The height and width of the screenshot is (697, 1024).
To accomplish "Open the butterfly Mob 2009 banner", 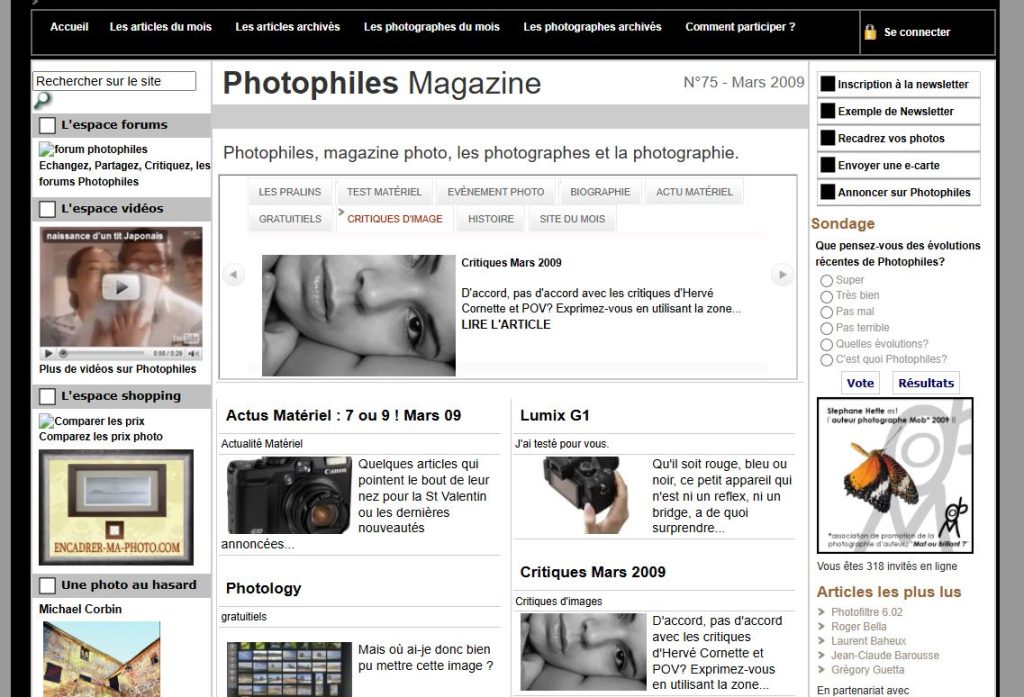I will 895,476.
